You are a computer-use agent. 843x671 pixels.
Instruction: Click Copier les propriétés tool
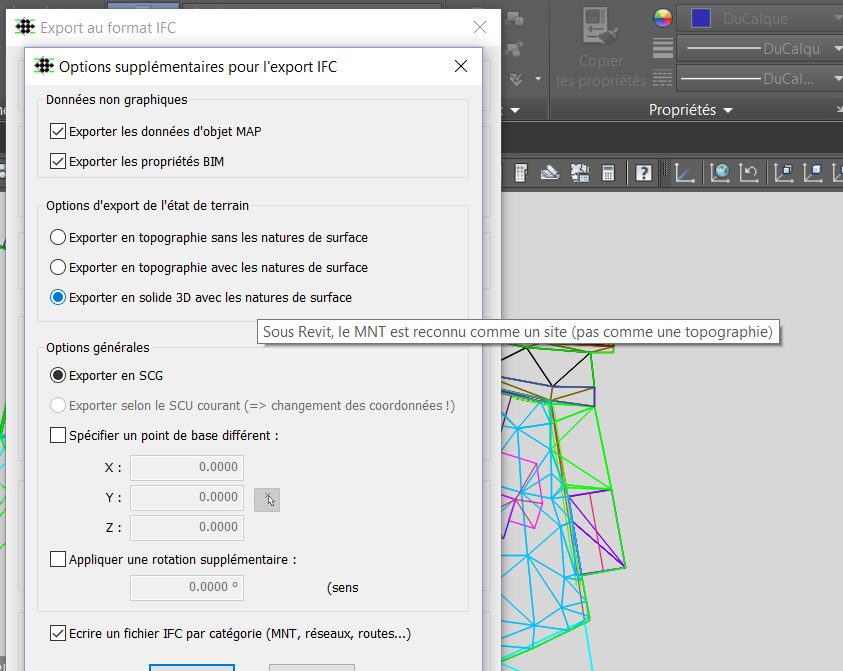(600, 47)
